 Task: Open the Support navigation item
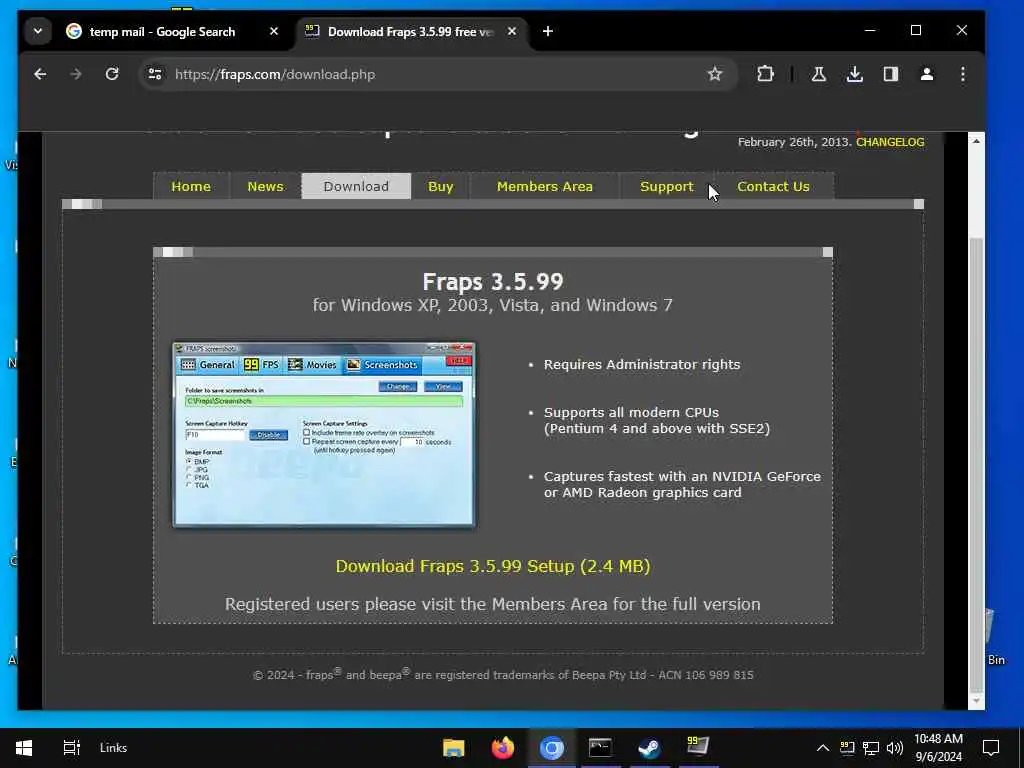point(667,187)
